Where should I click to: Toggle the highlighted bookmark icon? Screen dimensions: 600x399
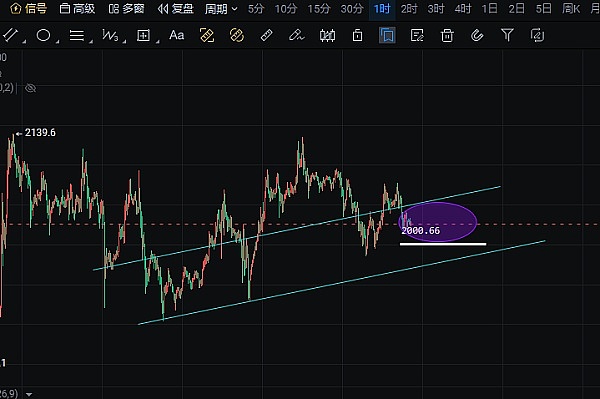click(x=387, y=36)
